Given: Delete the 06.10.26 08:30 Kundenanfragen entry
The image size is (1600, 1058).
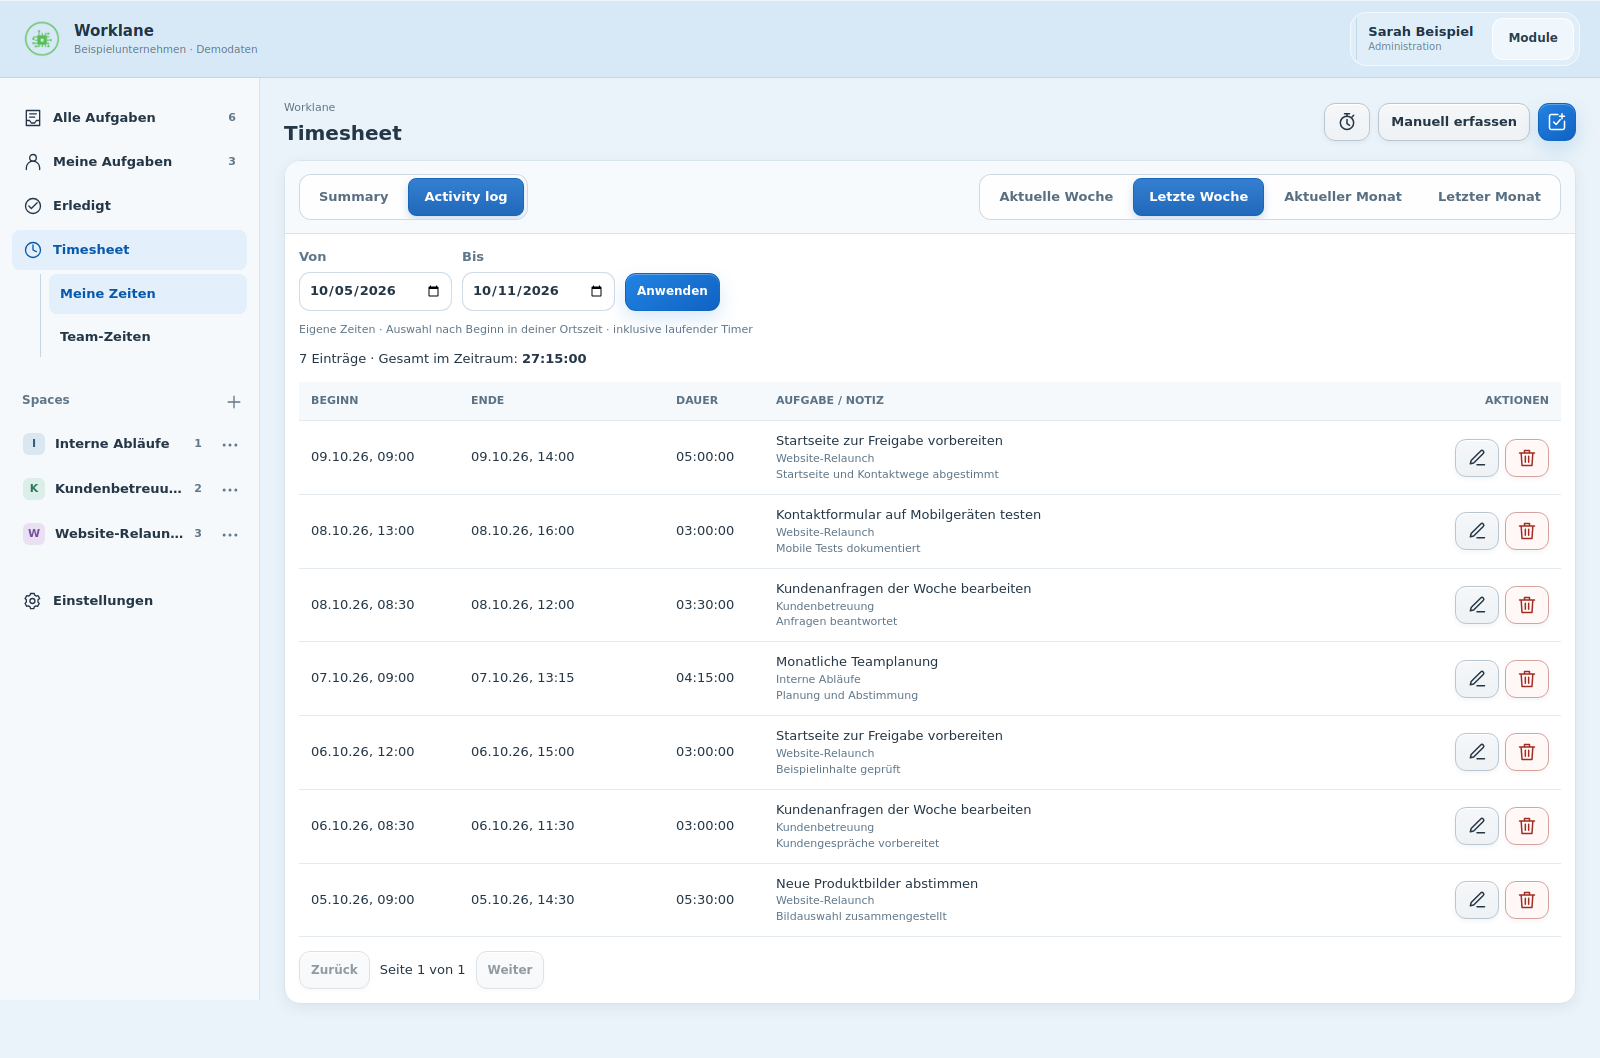Looking at the screenshot, I should [1527, 826].
